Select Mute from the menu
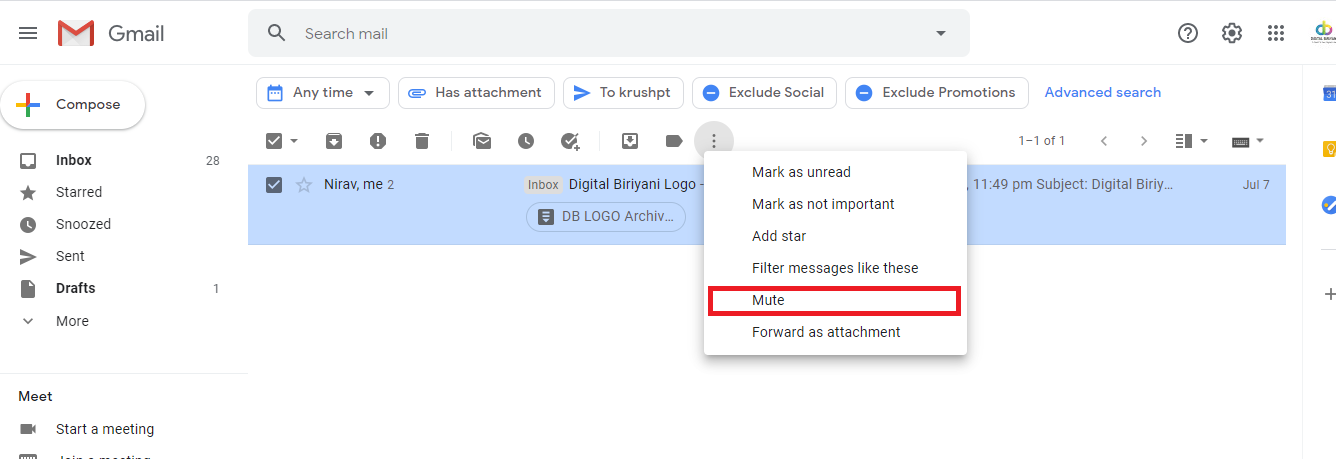The height and width of the screenshot is (459, 1336). coord(835,300)
